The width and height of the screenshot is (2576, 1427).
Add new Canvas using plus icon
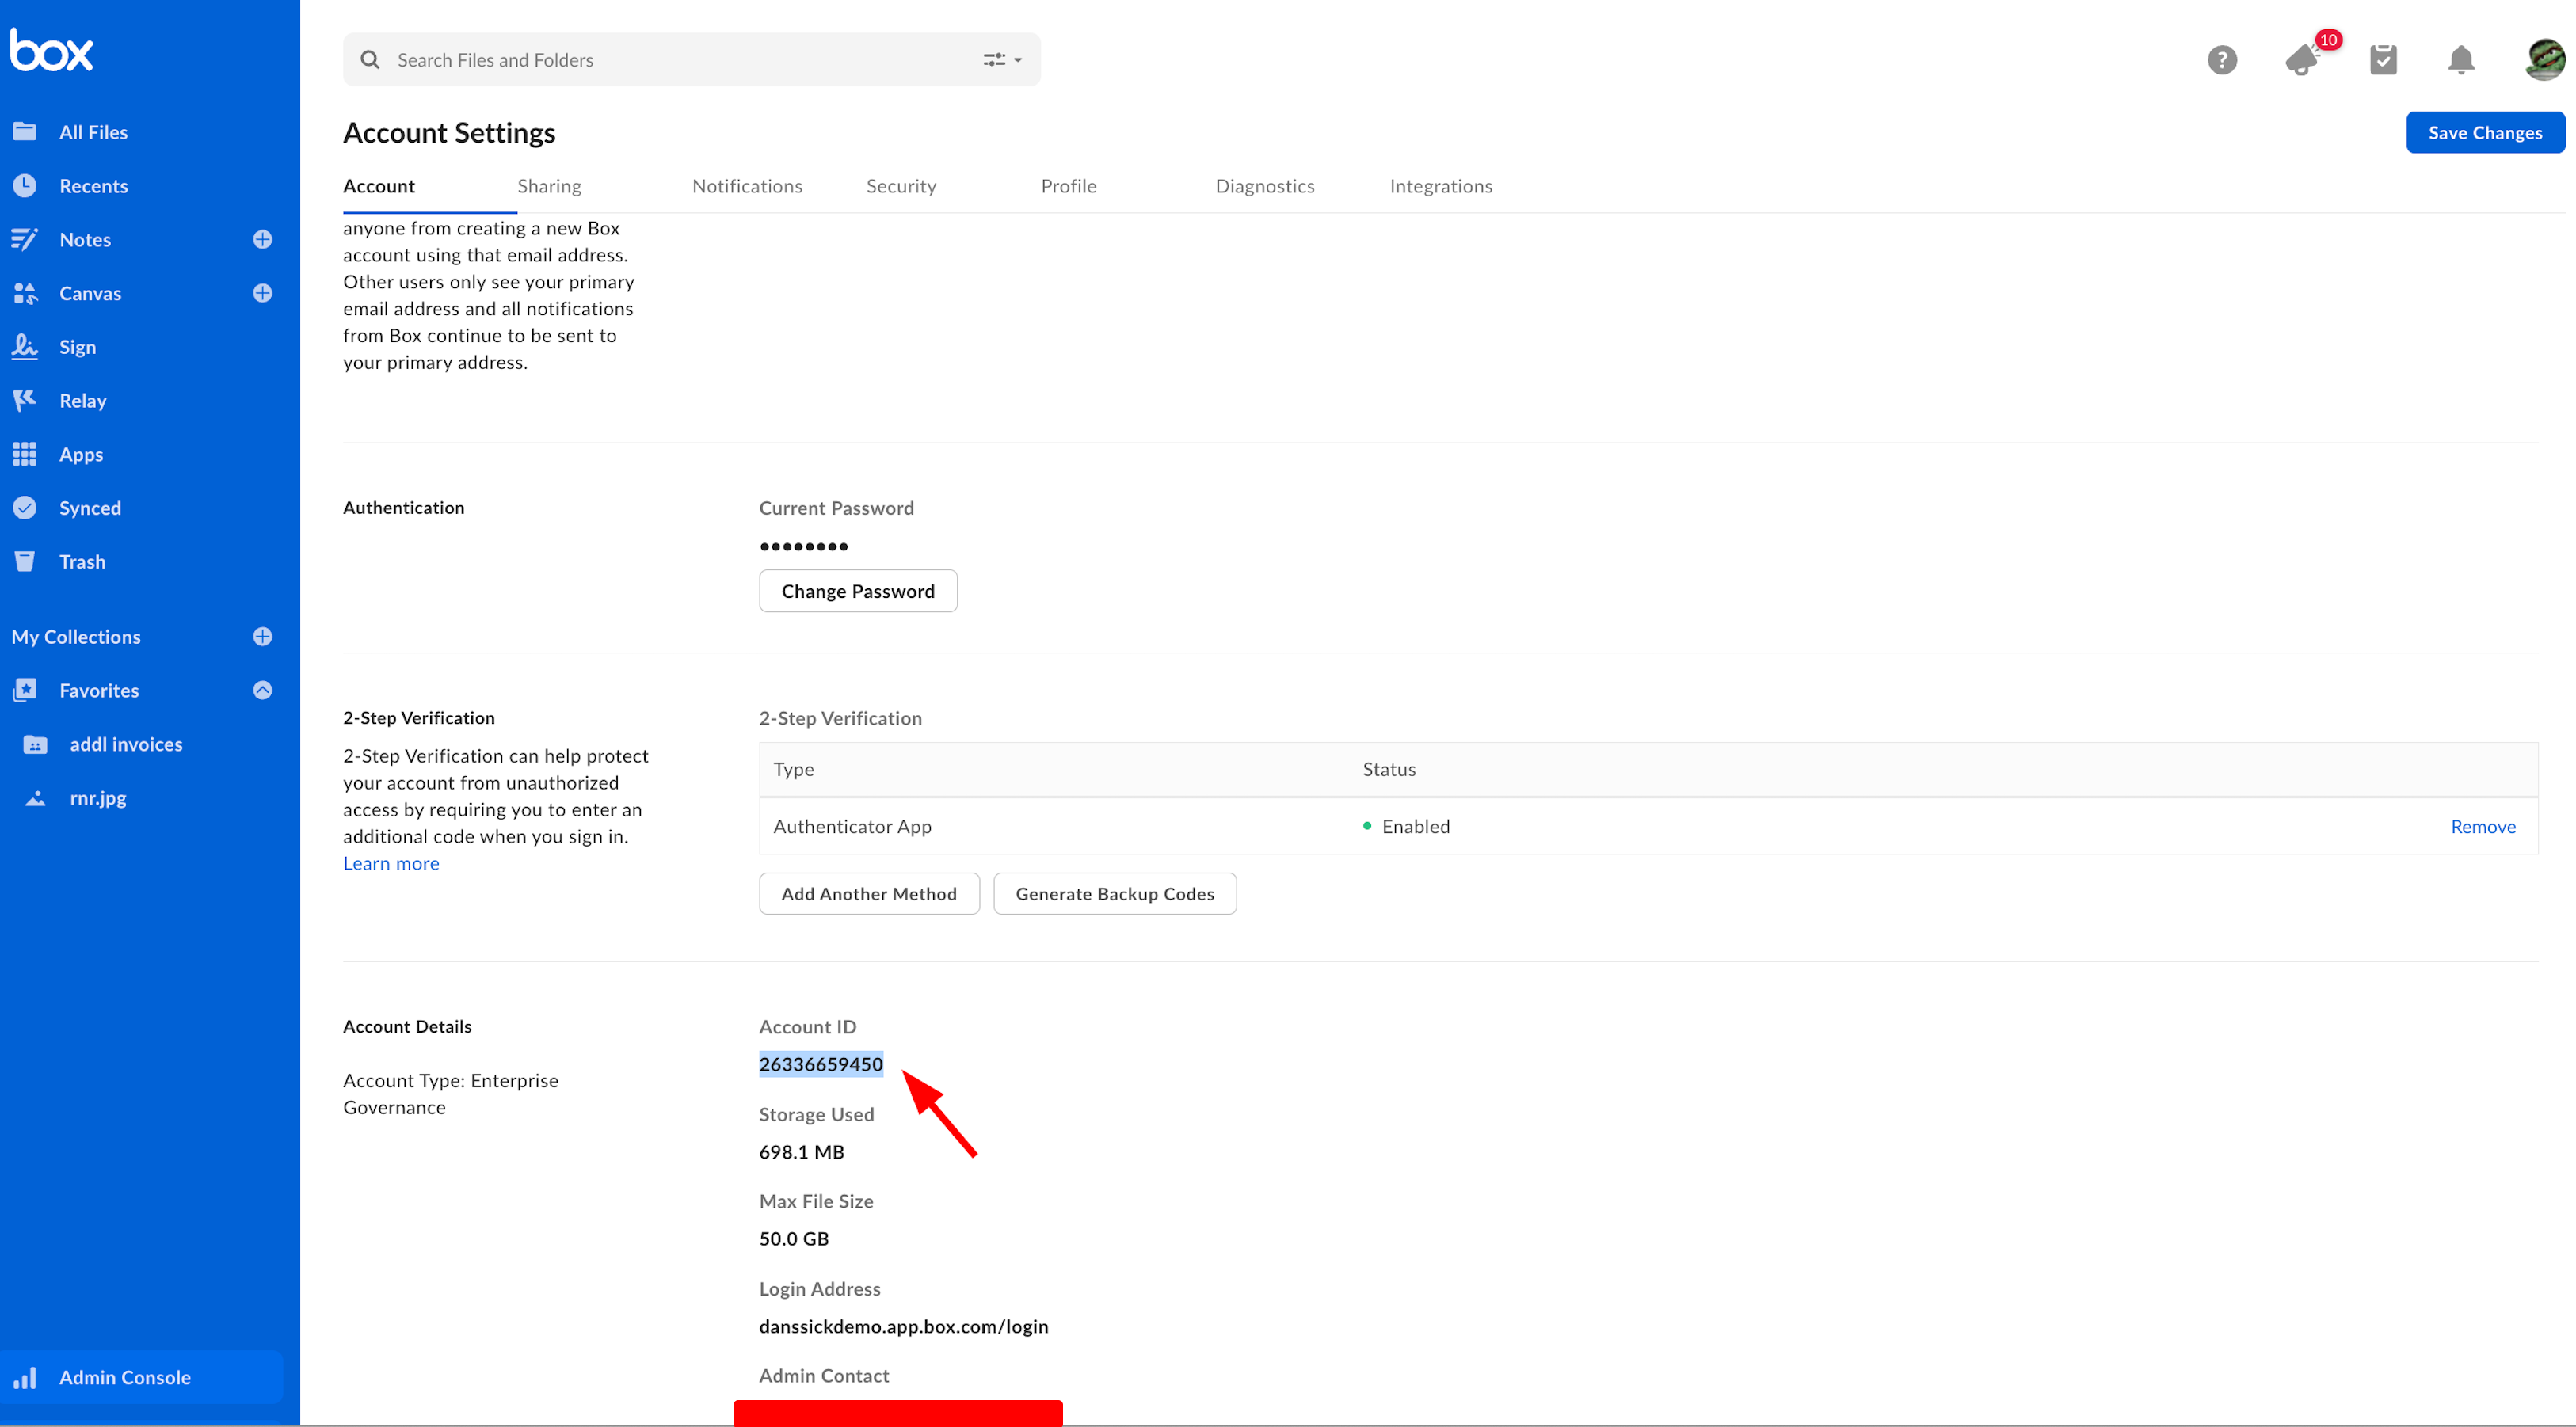pyautogui.click(x=262, y=293)
